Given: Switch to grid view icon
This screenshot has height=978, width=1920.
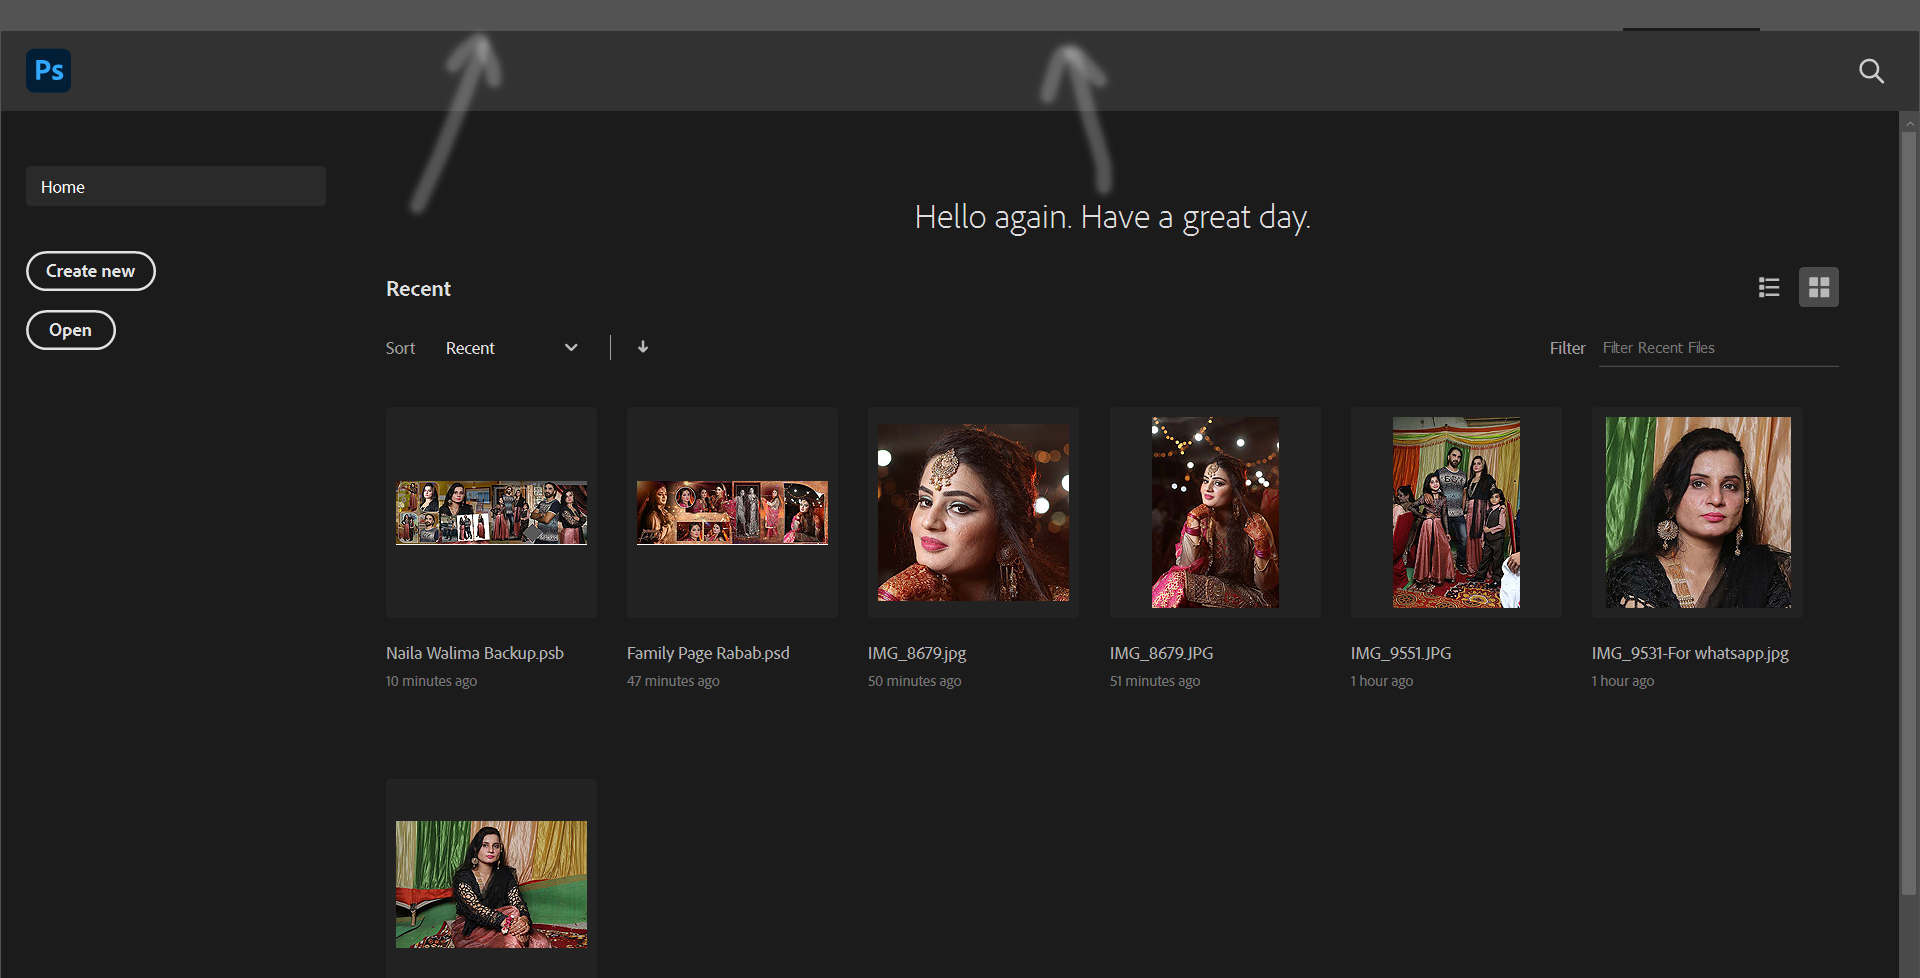Looking at the screenshot, I should click(1819, 287).
